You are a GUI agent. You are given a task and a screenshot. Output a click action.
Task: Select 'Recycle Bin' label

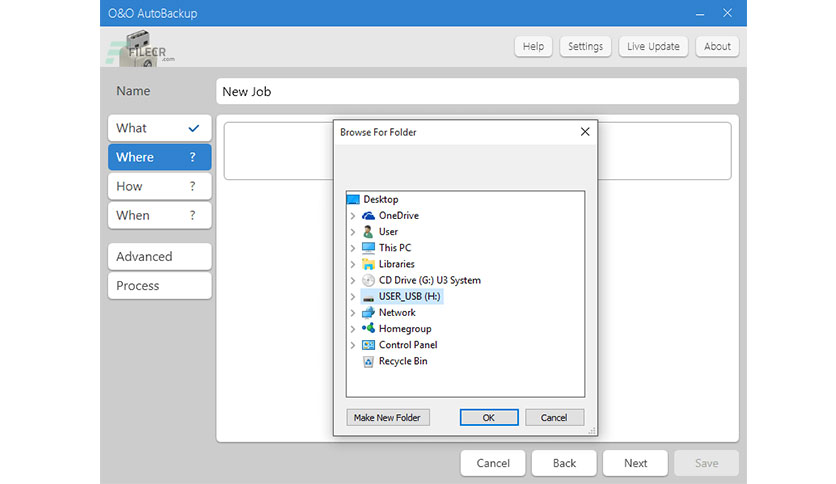click(403, 361)
